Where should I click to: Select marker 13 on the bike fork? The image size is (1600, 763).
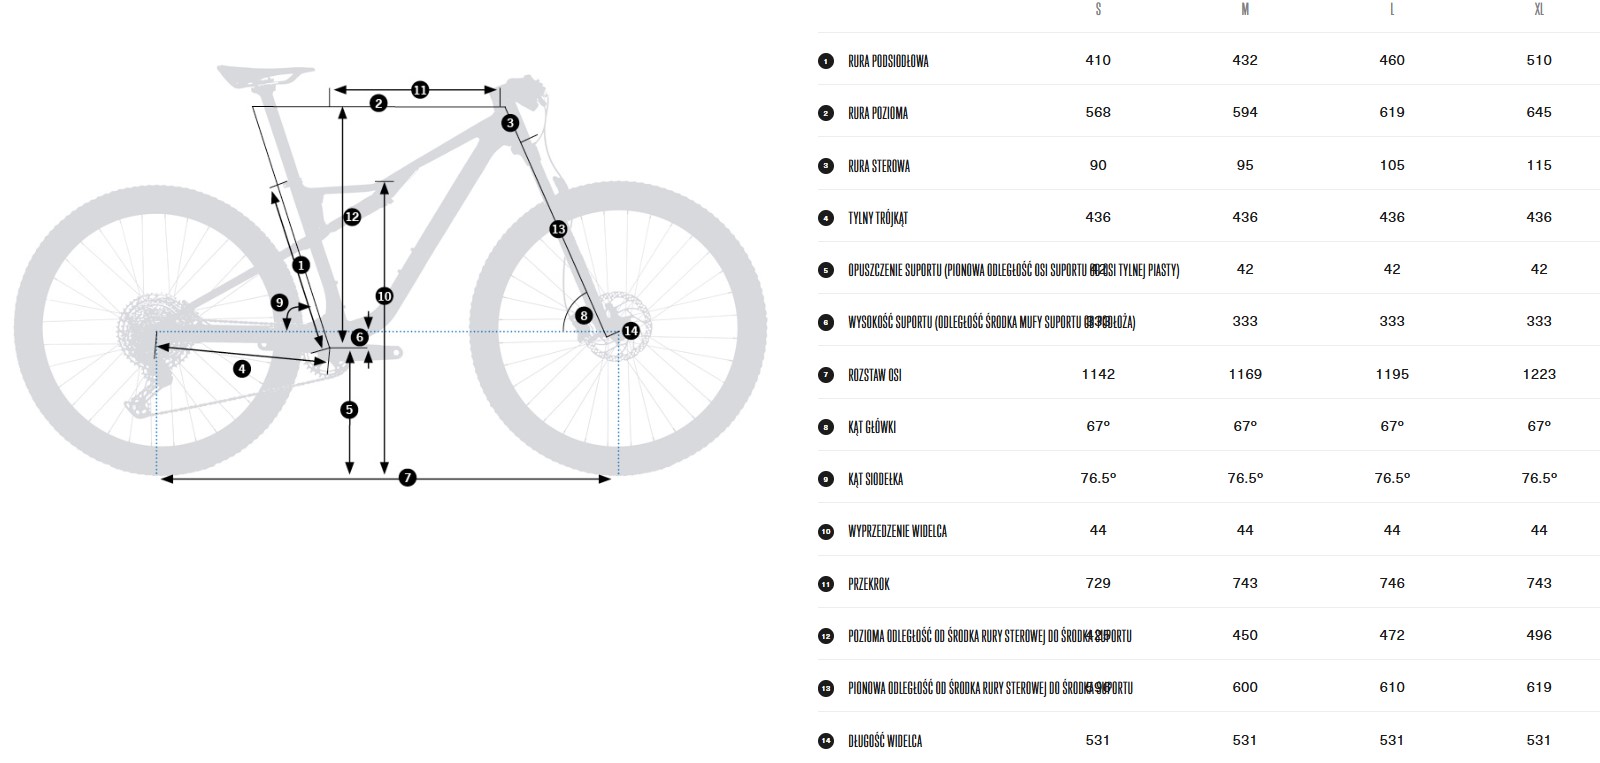pyautogui.click(x=558, y=229)
